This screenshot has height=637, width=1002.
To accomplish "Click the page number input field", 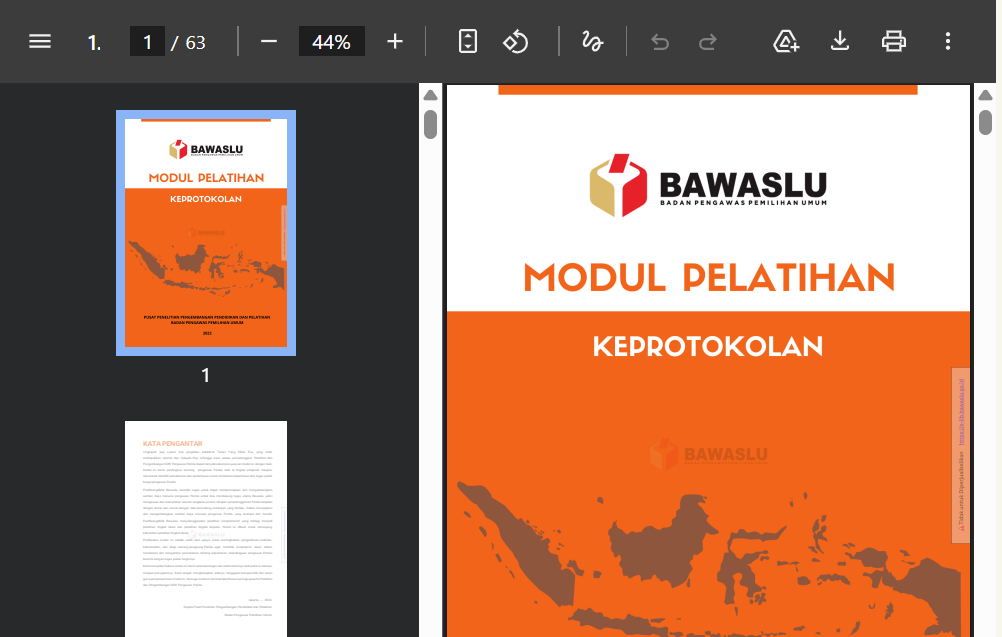I will point(148,42).
